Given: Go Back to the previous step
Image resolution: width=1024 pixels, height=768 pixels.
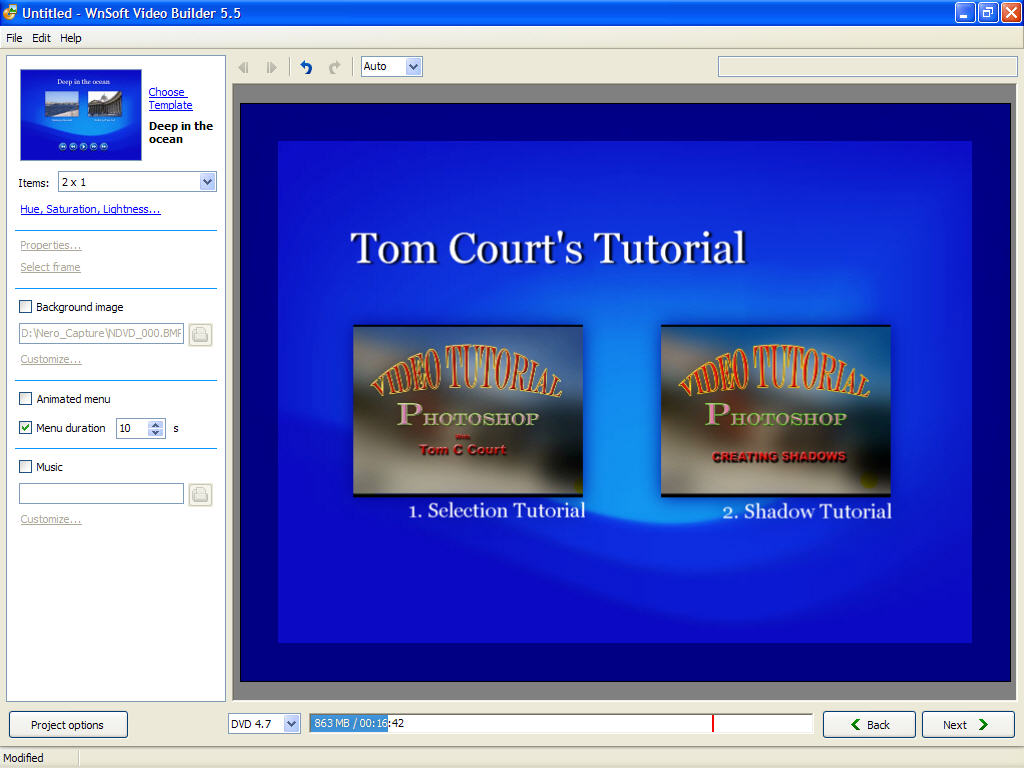Looking at the screenshot, I should [x=869, y=724].
